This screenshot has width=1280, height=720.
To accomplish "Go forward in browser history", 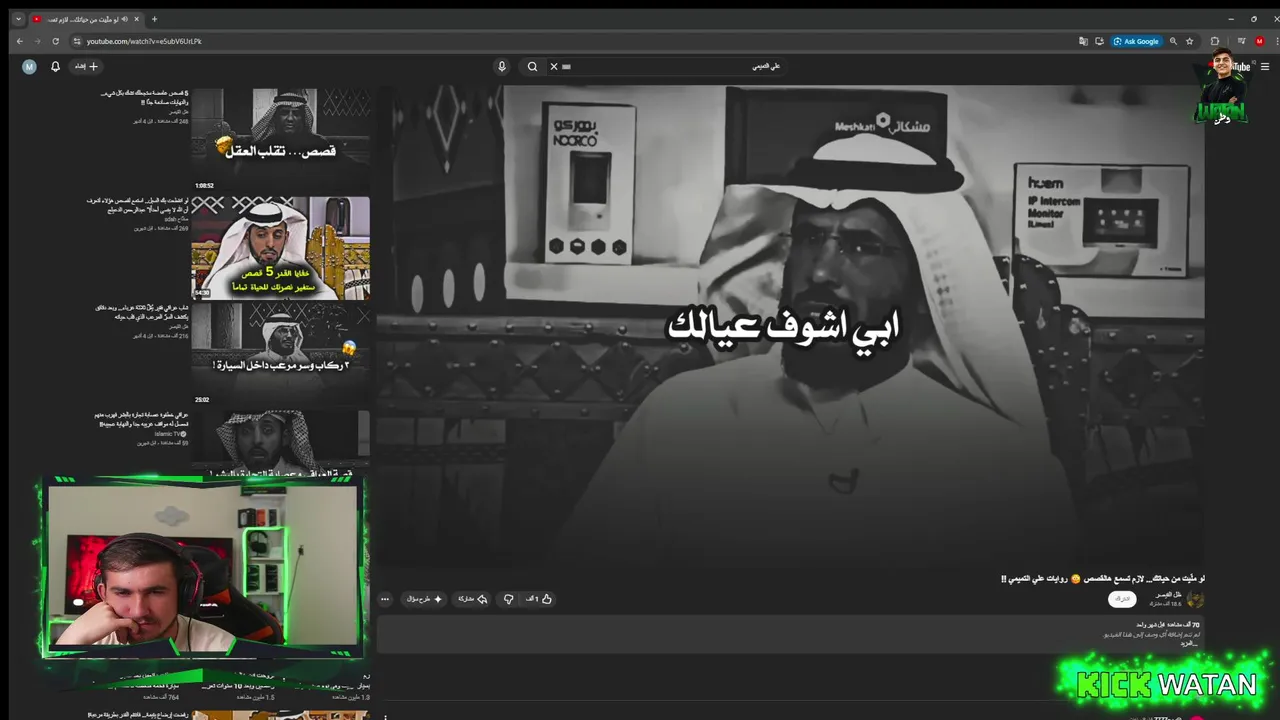I will click(x=37, y=41).
